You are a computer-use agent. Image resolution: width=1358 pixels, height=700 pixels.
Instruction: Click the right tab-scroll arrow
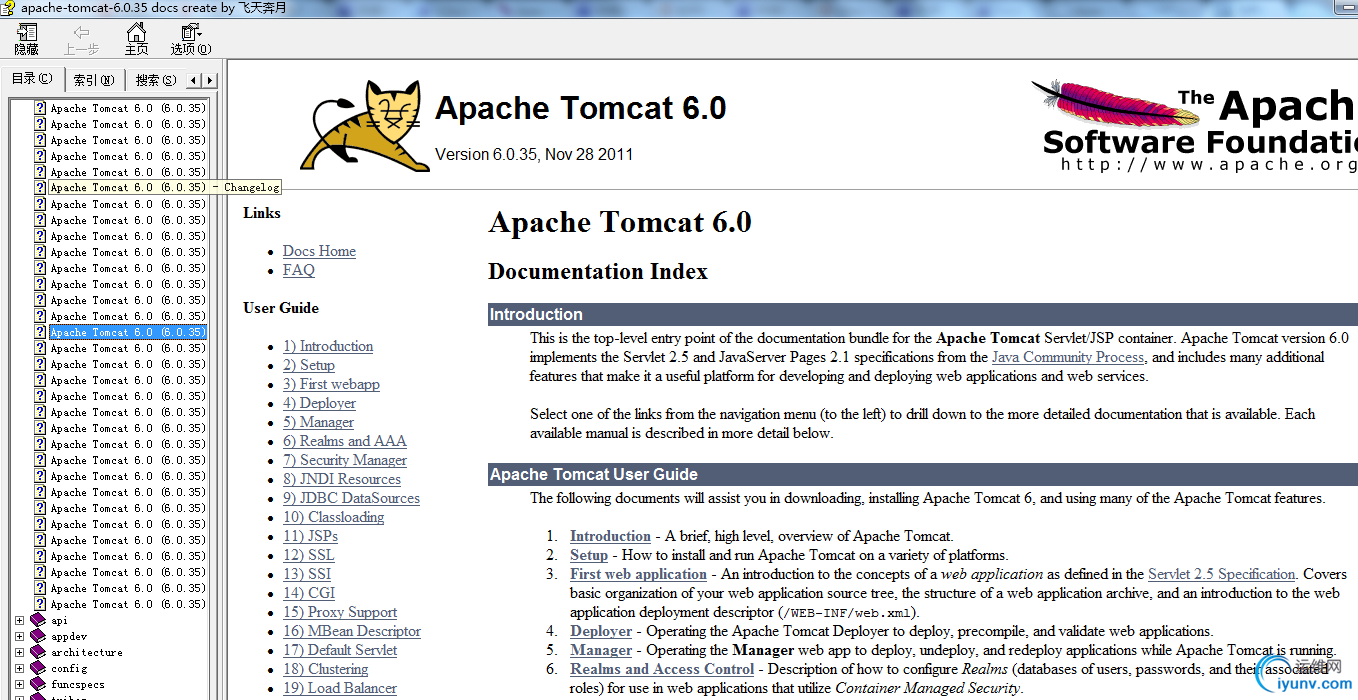210,80
